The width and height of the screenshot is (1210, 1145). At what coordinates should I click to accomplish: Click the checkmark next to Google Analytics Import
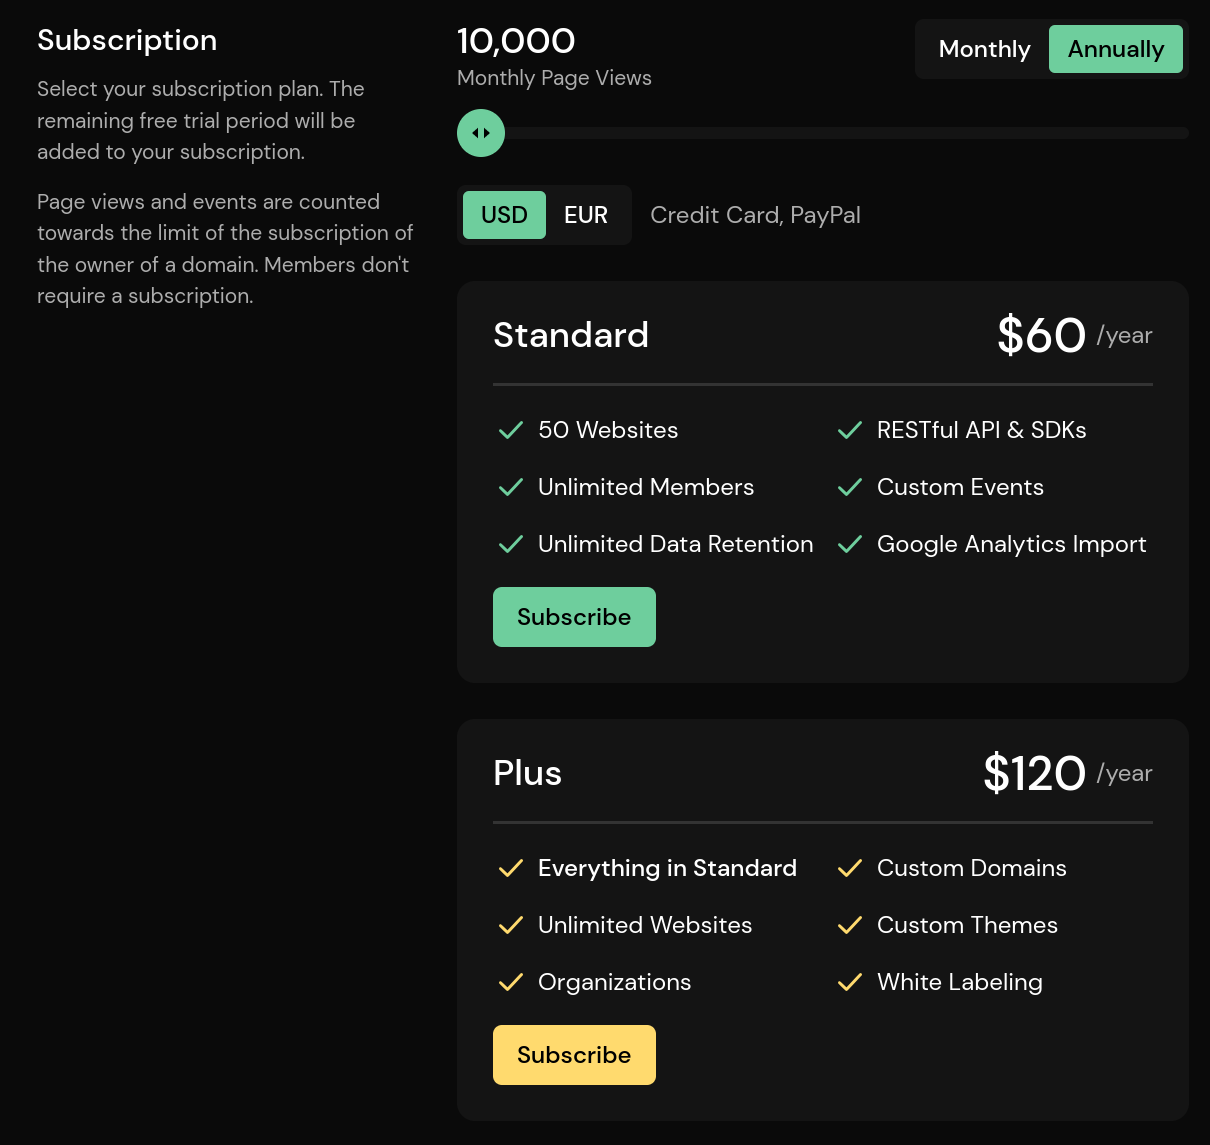pyautogui.click(x=849, y=544)
